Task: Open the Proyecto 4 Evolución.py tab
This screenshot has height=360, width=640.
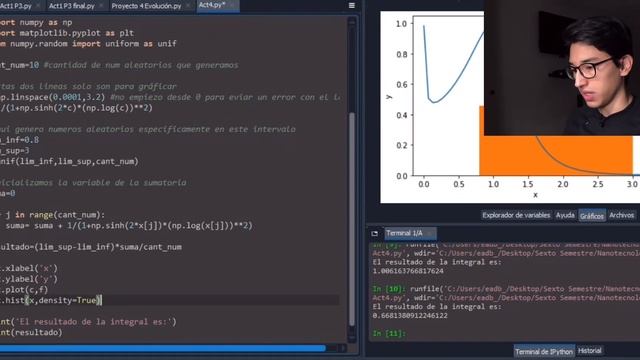Action: tap(146, 6)
